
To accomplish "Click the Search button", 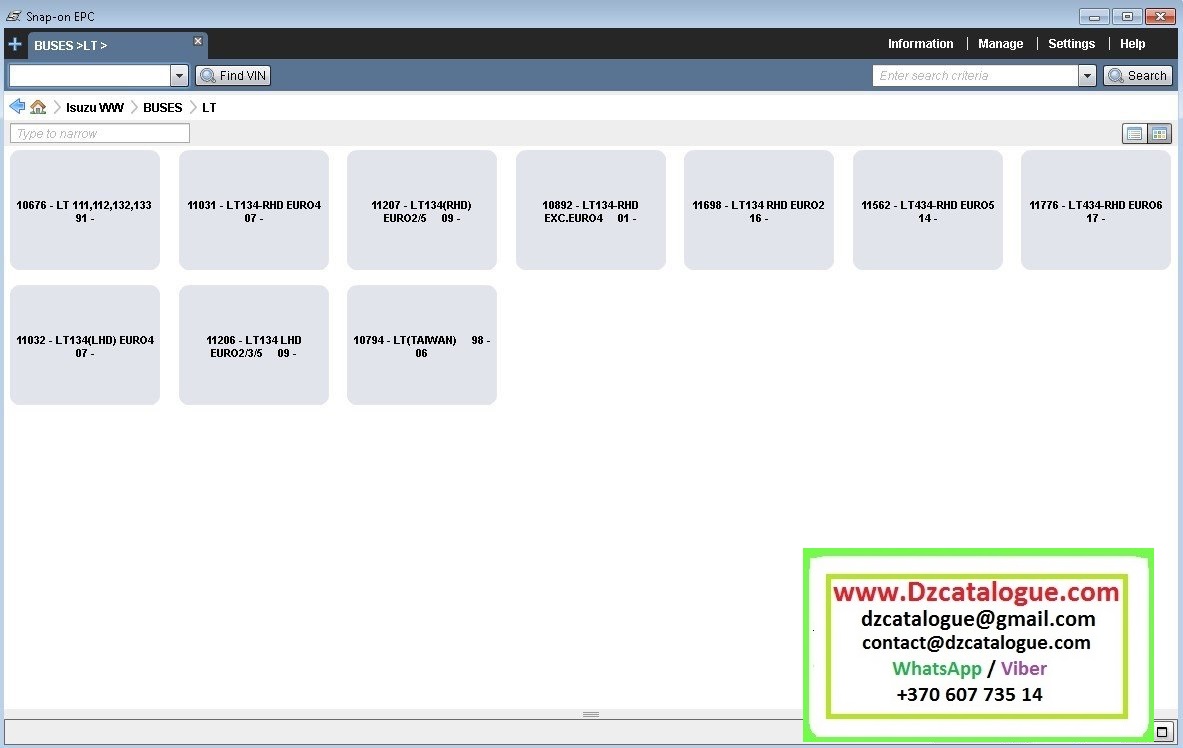I will 1138,75.
